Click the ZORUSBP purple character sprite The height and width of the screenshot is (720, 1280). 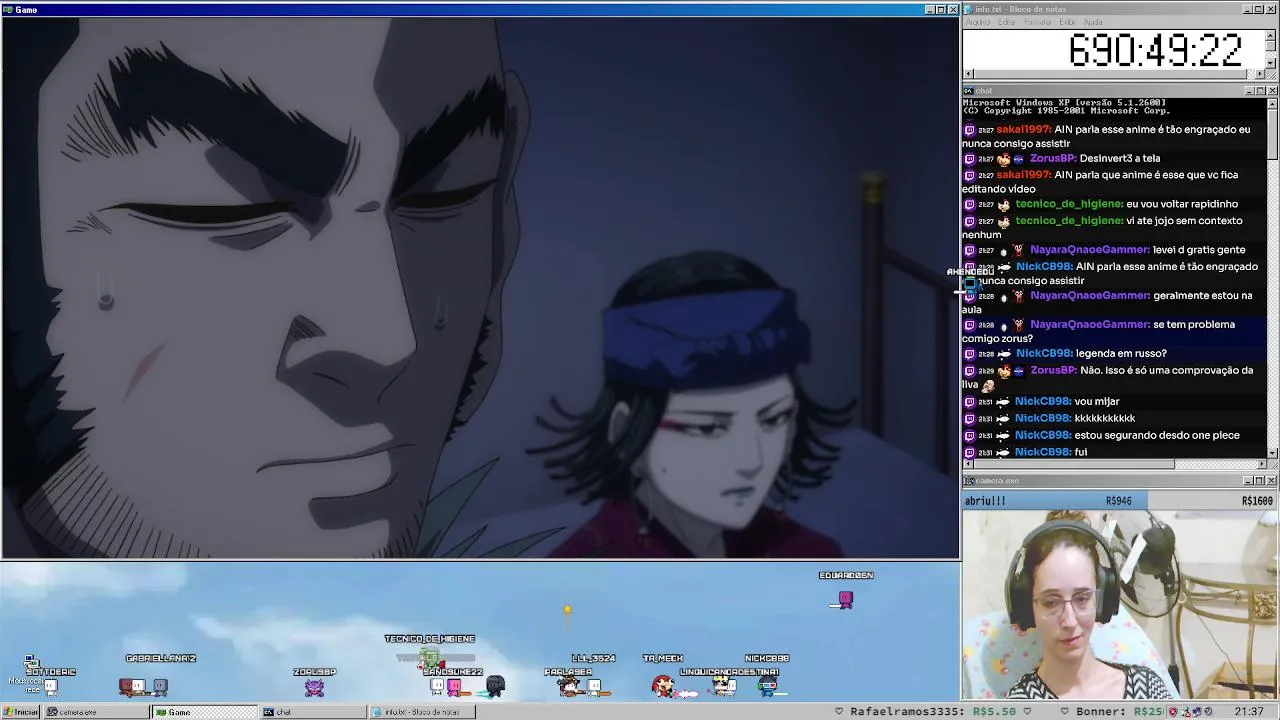(x=315, y=687)
